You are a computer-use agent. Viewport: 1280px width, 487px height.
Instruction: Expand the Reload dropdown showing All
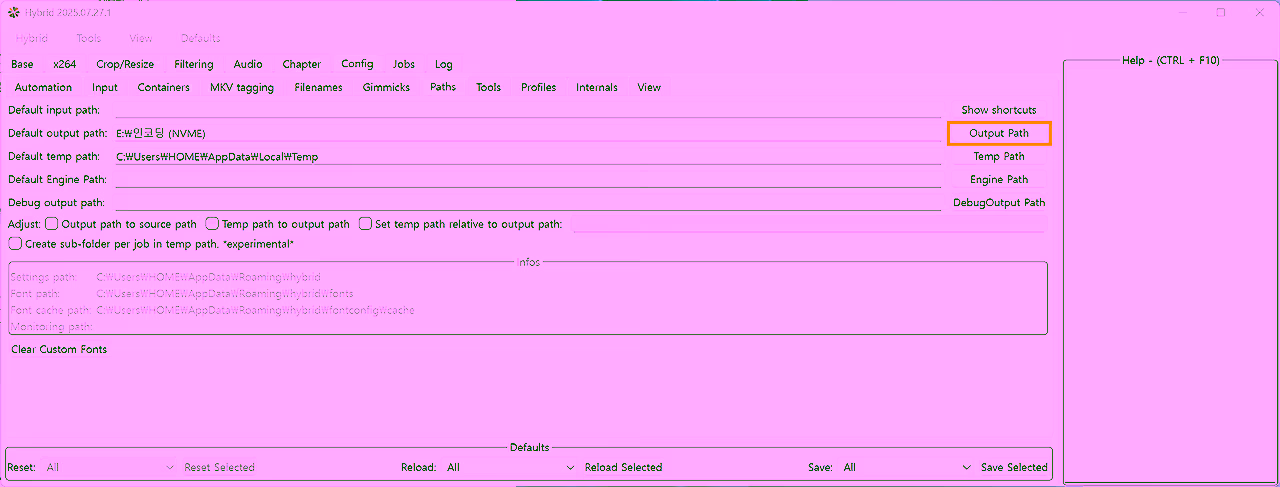coord(511,467)
